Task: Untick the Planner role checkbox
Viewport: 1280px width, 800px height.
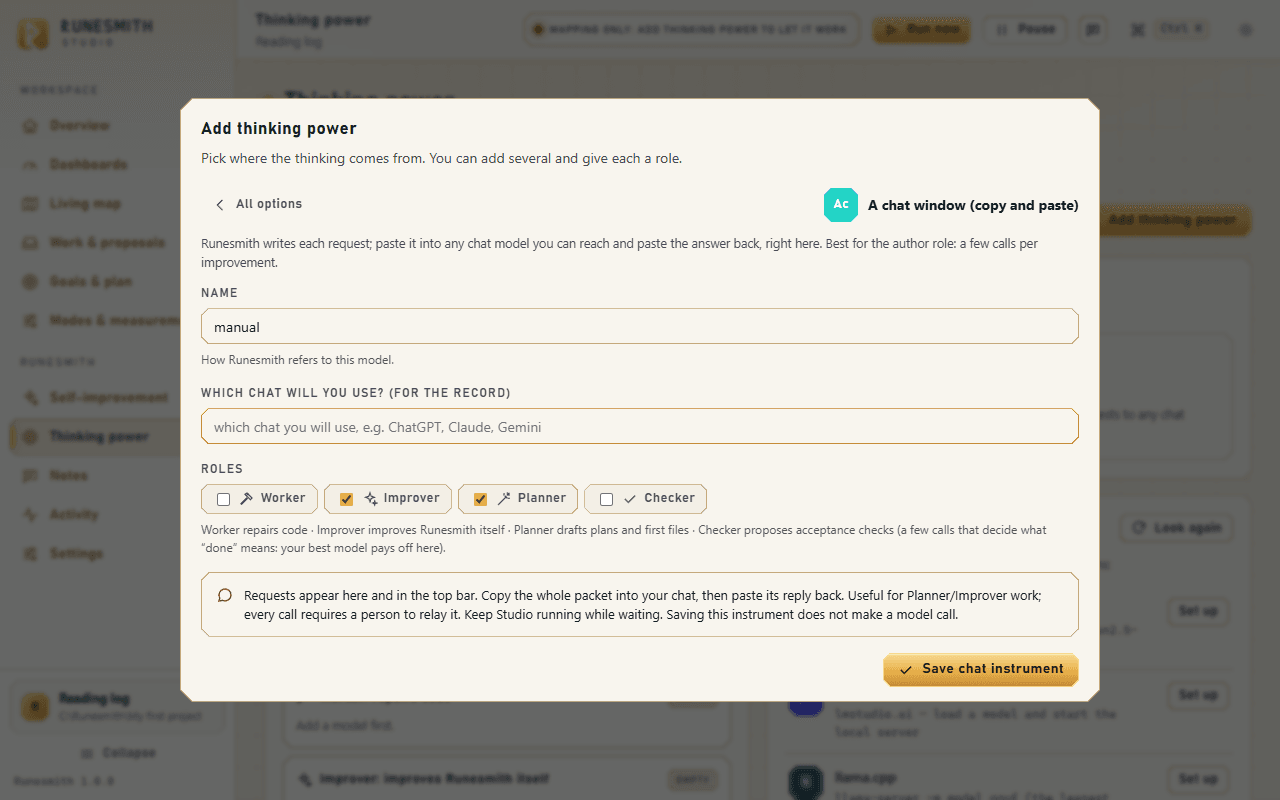Action: pos(480,499)
